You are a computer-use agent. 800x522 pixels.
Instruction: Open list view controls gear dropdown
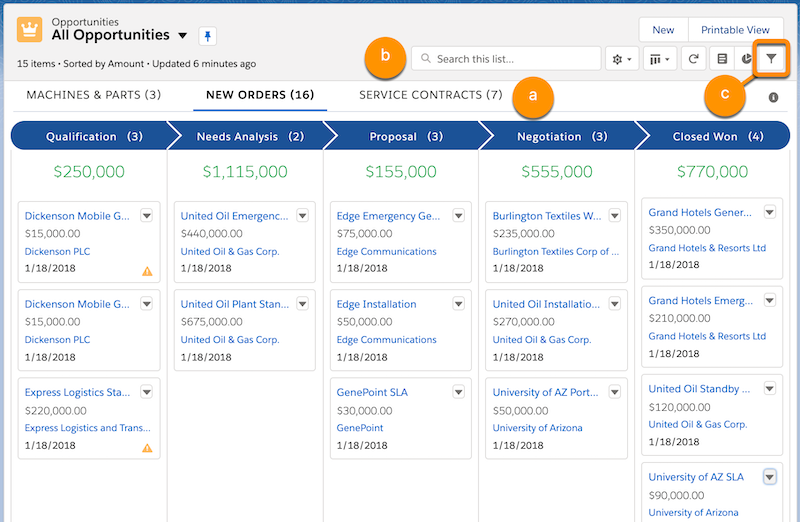(x=622, y=59)
